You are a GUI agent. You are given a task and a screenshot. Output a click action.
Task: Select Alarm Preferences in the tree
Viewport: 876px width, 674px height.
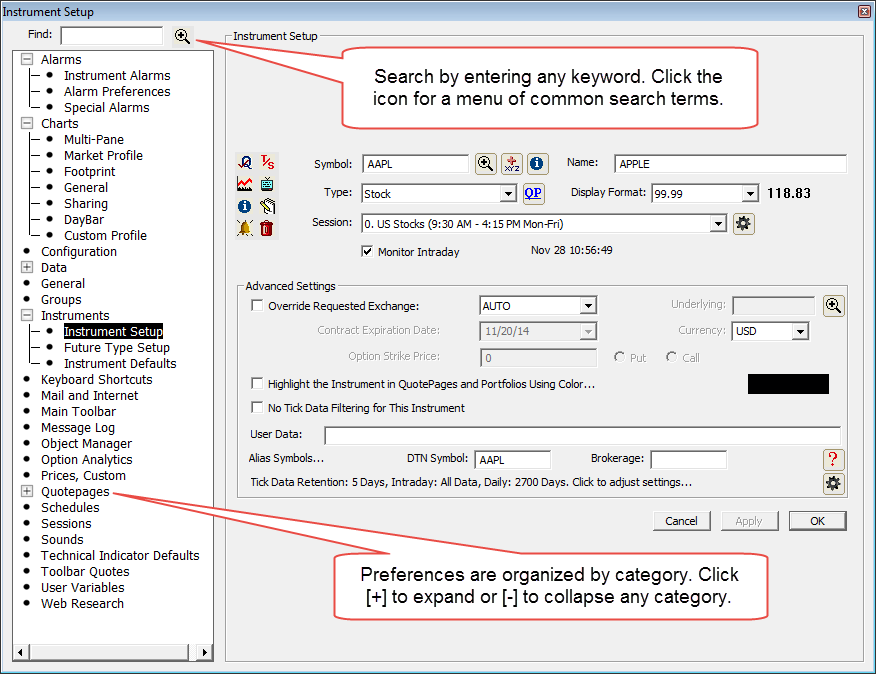coord(117,91)
